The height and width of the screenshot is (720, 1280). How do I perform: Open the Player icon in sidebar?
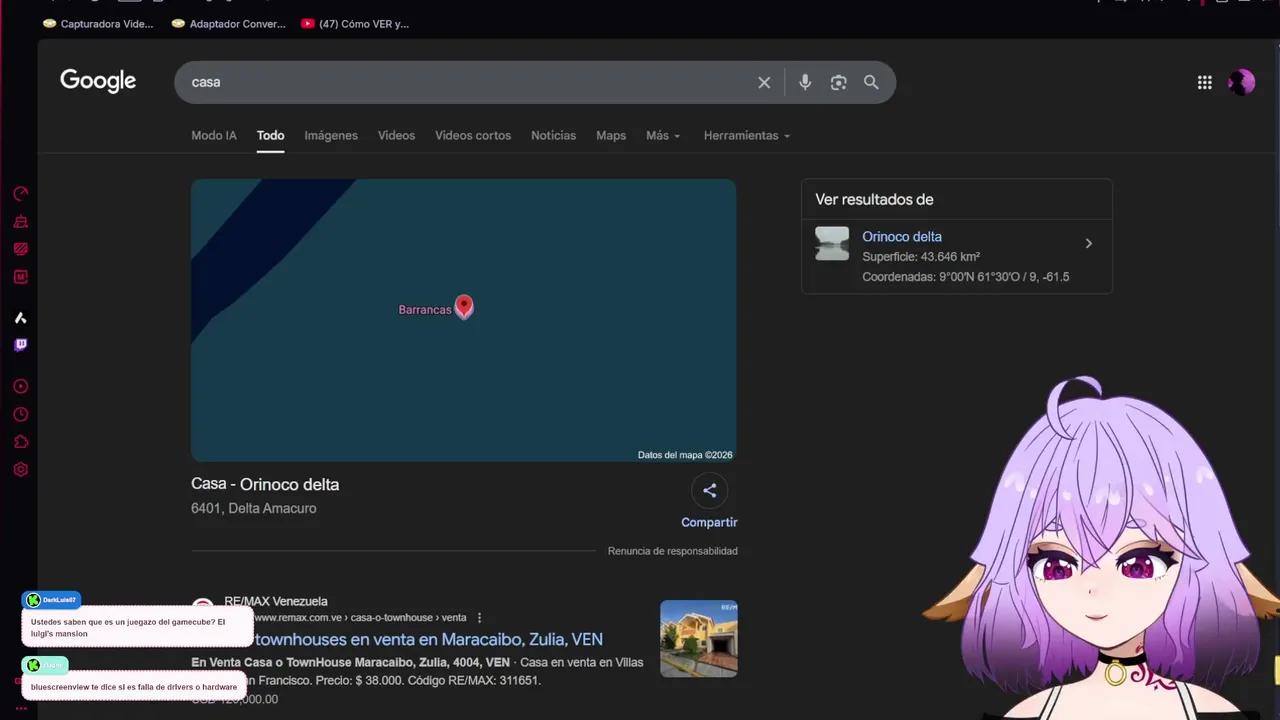click(x=20, y=387)
